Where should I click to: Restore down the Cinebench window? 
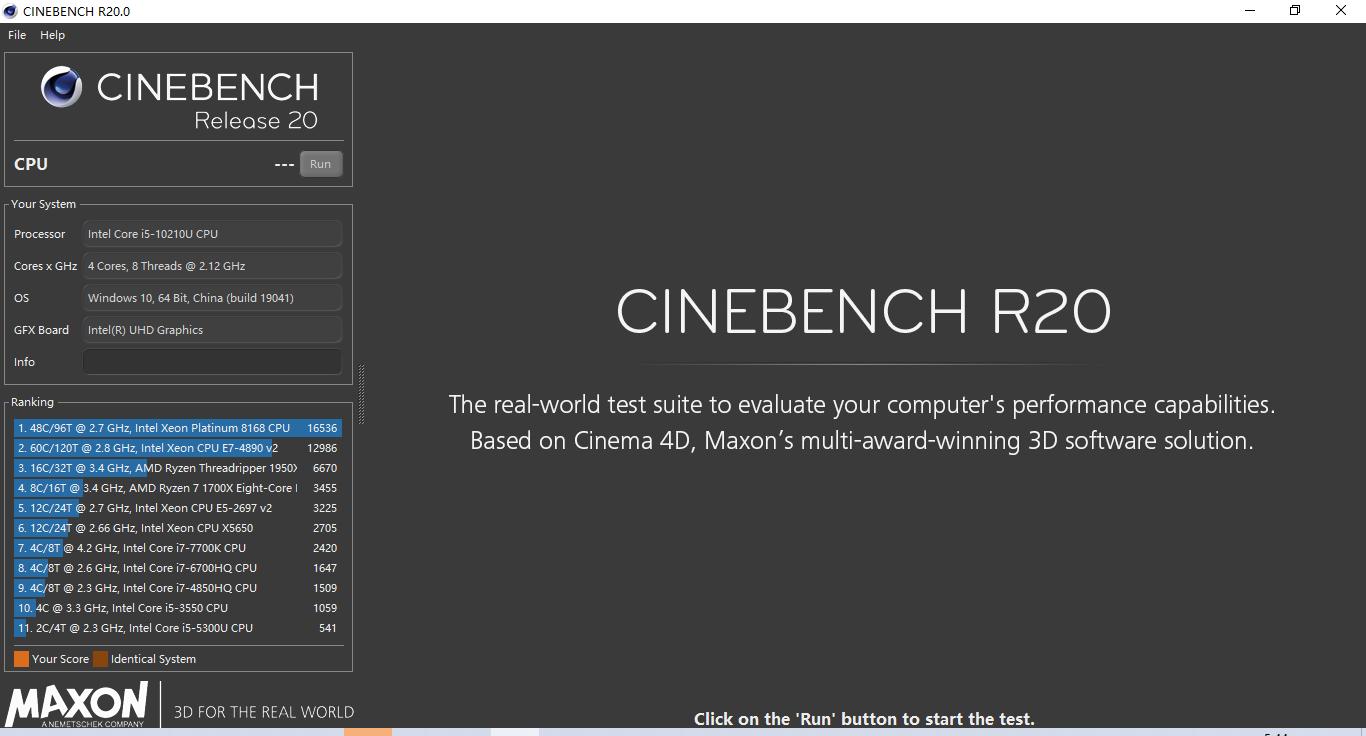click(x=1295, y=11)
